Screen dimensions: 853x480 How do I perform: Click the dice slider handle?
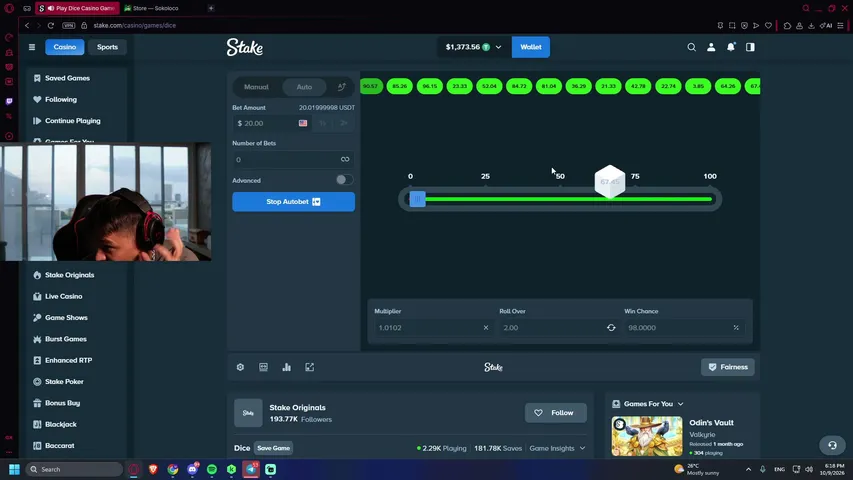pos(417,199)
